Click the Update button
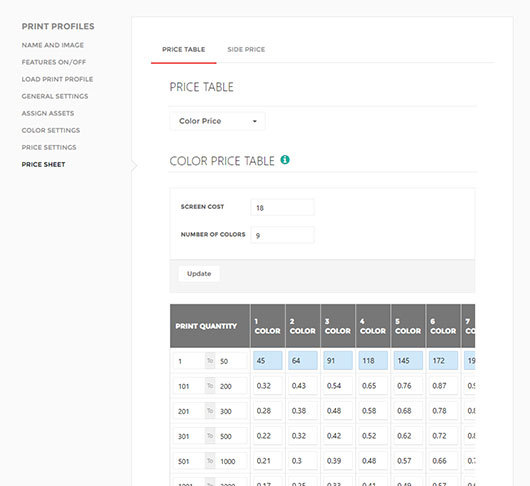The width and height of the screenshot is (530, 486). (199, 274)
